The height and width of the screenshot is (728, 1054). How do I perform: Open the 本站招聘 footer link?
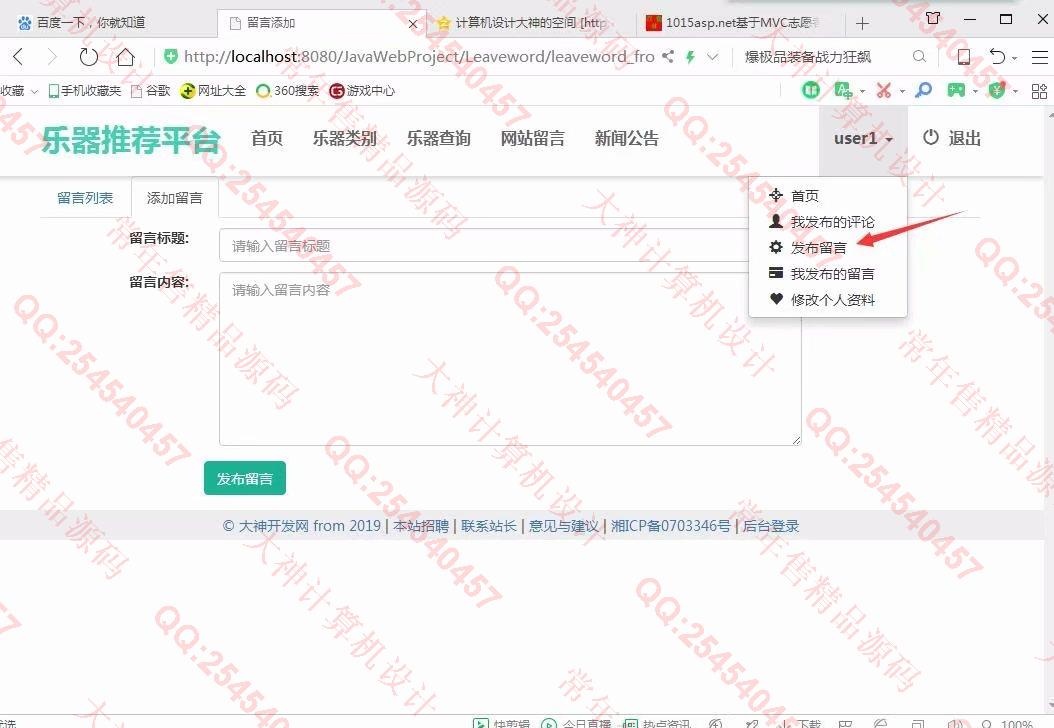point(421,526)
